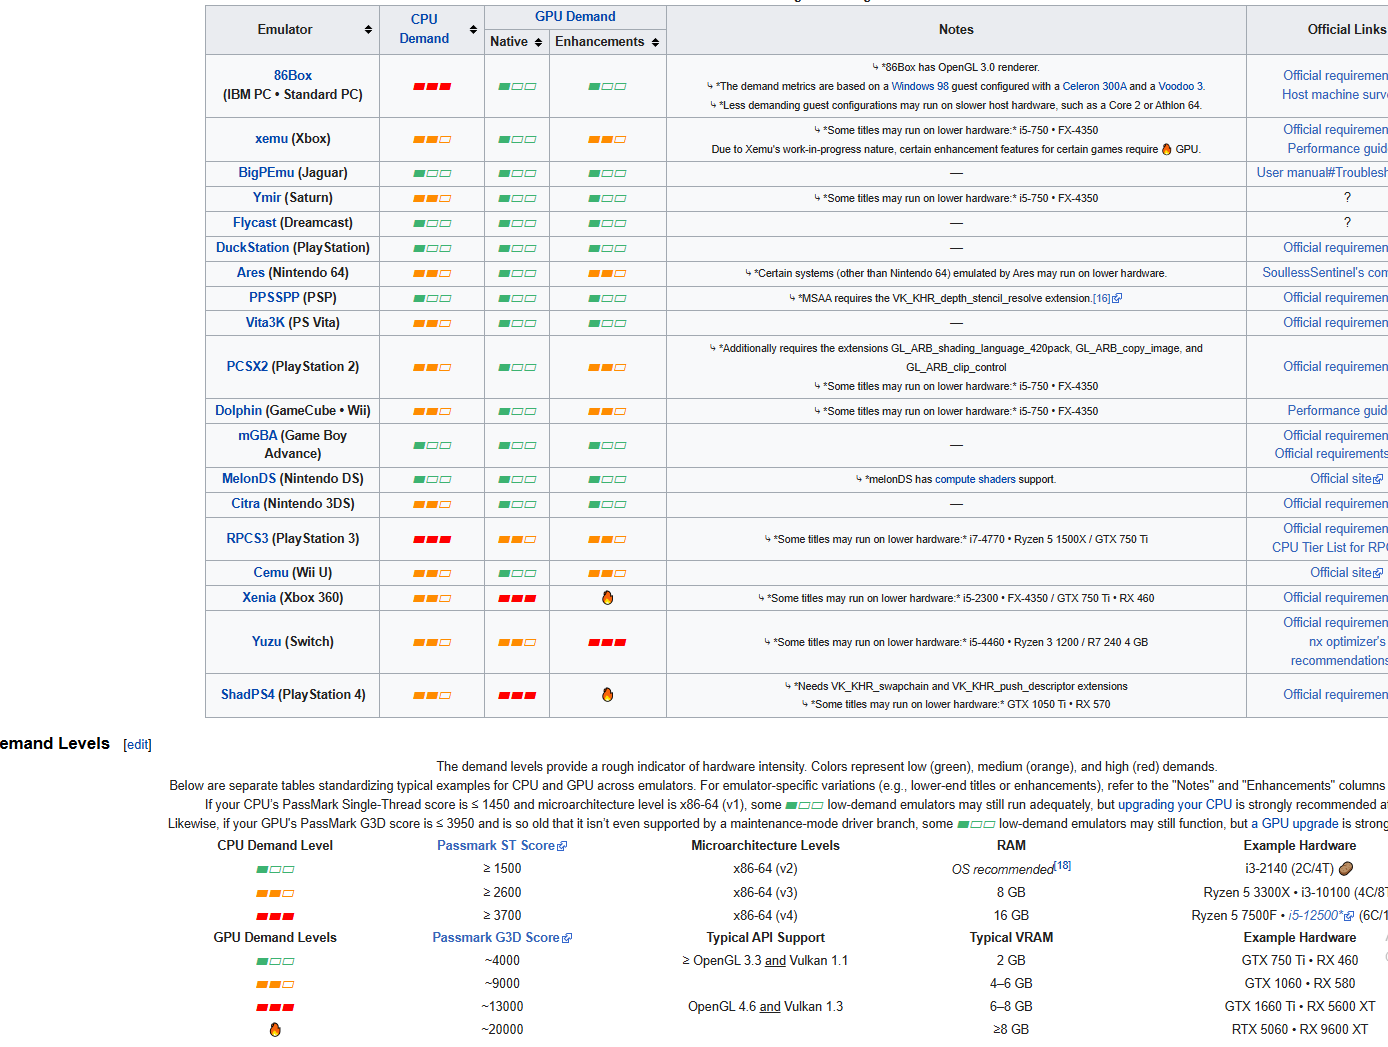Click the [edit] link beside Demand Levels
Screen dimensions: 1388x1047
tap(138, 745)
